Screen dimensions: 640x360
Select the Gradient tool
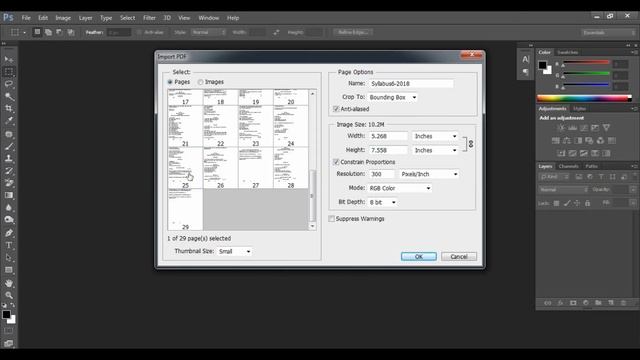(x=9, y=195)
